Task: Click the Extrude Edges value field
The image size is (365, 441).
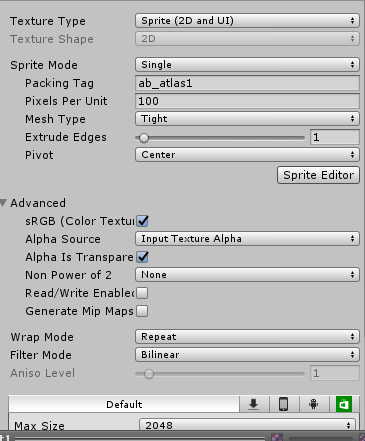Action: click(335, 137)
